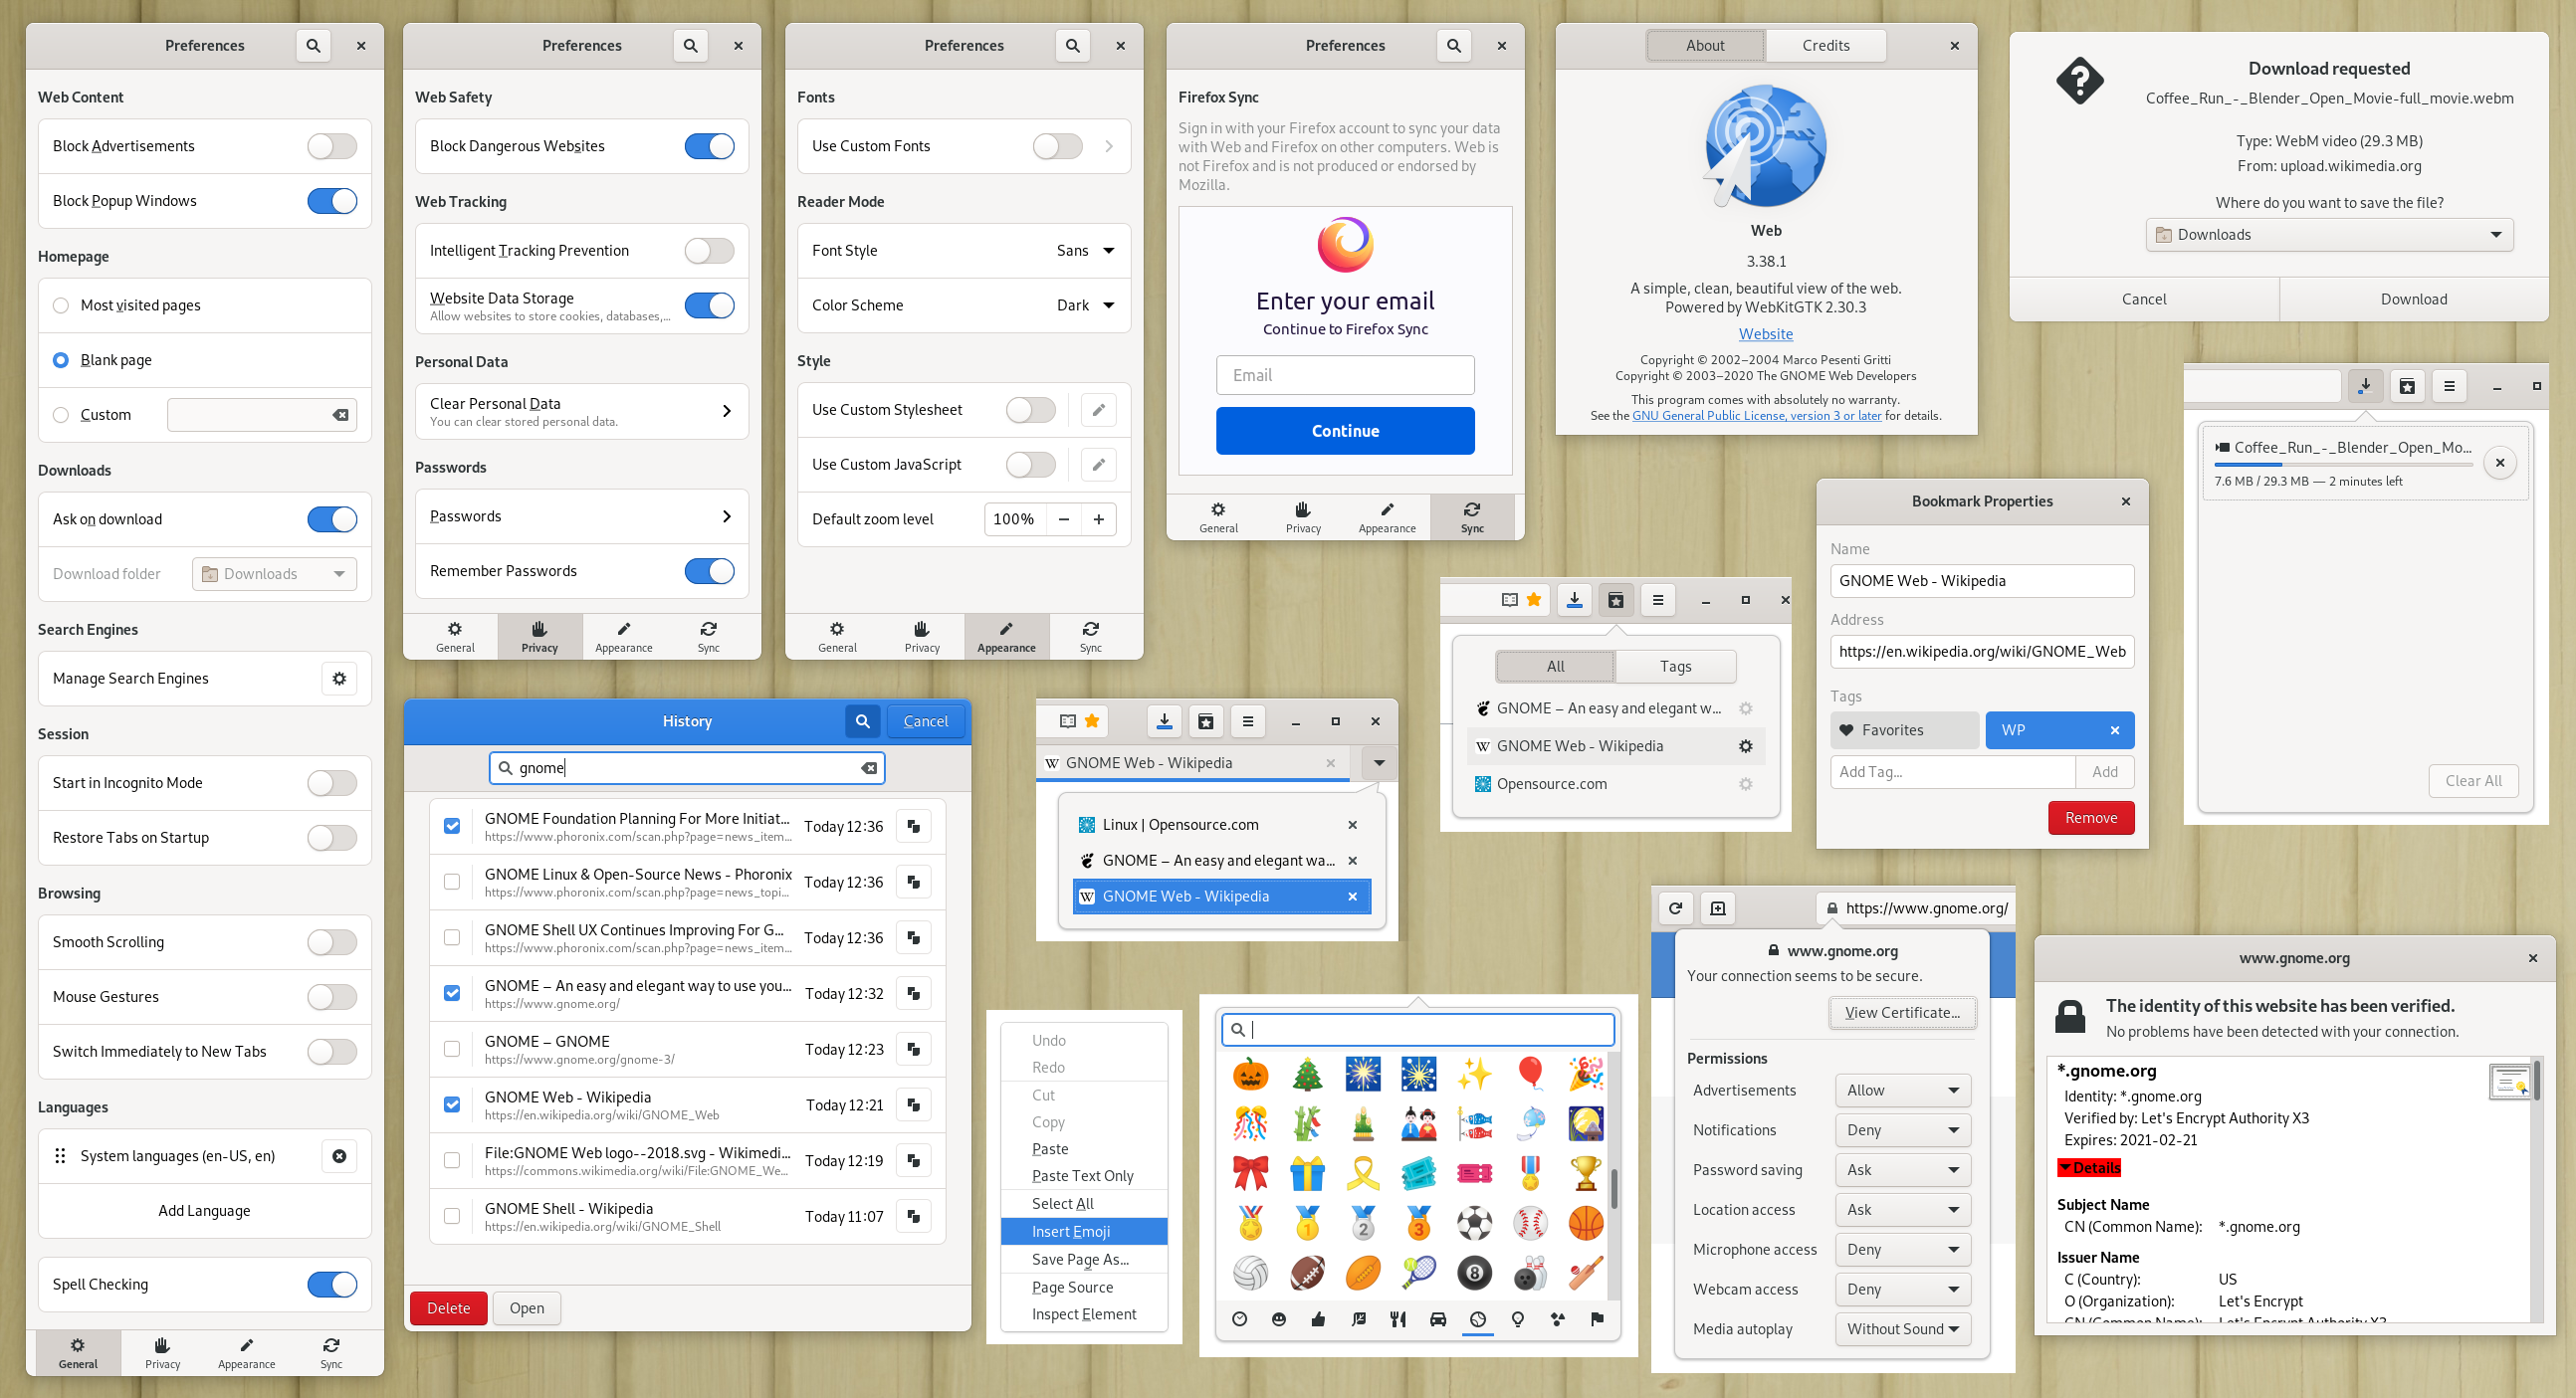Copy URL of GNOME – GNOME history row
The width and height of the screenshot is (2576, 1398).
913,1049
